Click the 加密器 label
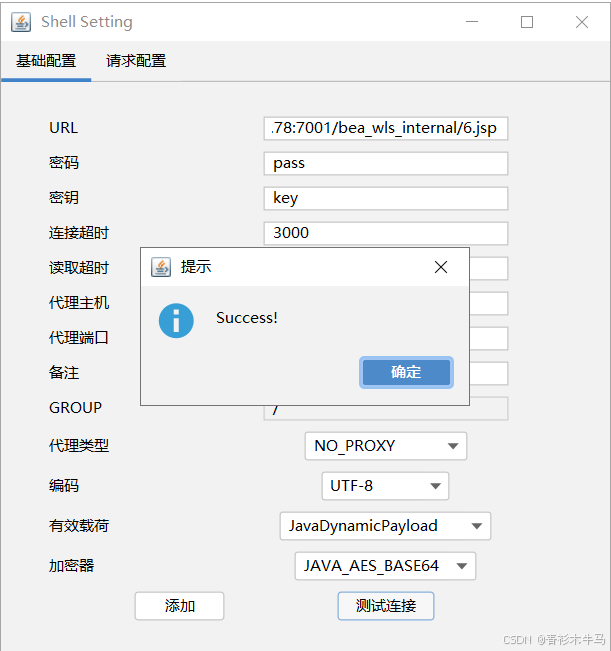This screenshot has height=651, width=611. point(71,566)
